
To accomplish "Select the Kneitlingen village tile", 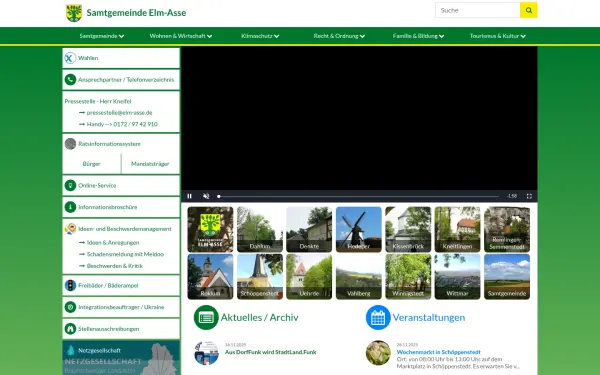I will click(457, 229).
